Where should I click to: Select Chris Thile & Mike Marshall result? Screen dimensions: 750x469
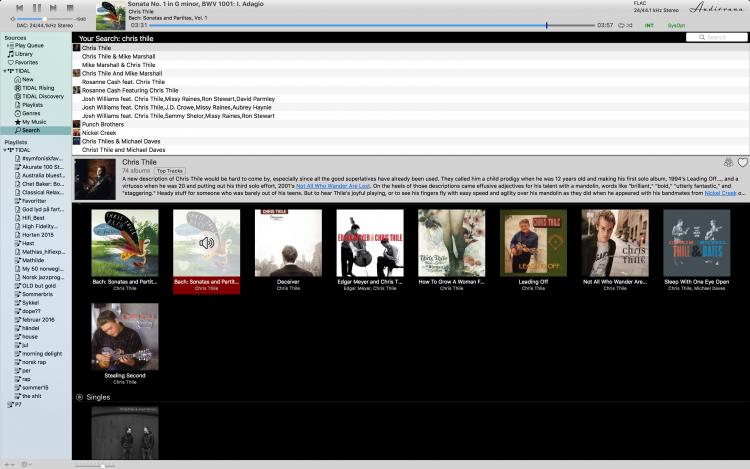[x=410, y=56]
